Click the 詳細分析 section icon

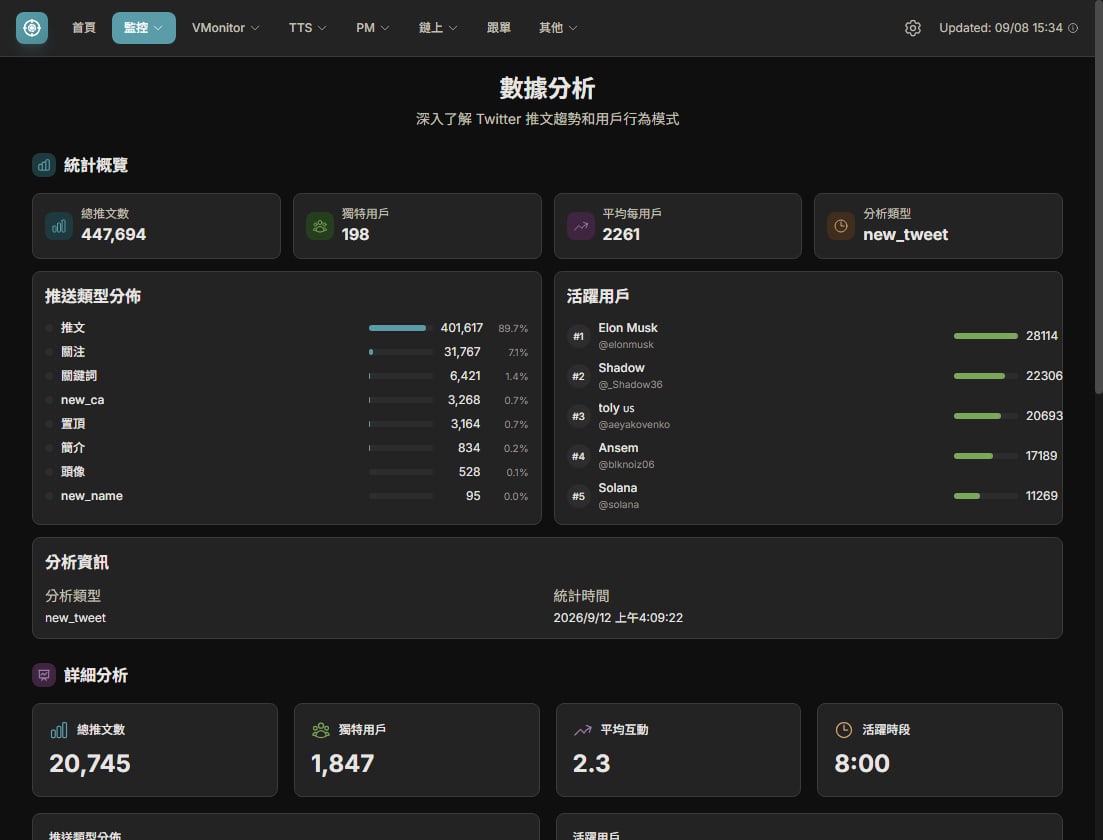[44, 675]
